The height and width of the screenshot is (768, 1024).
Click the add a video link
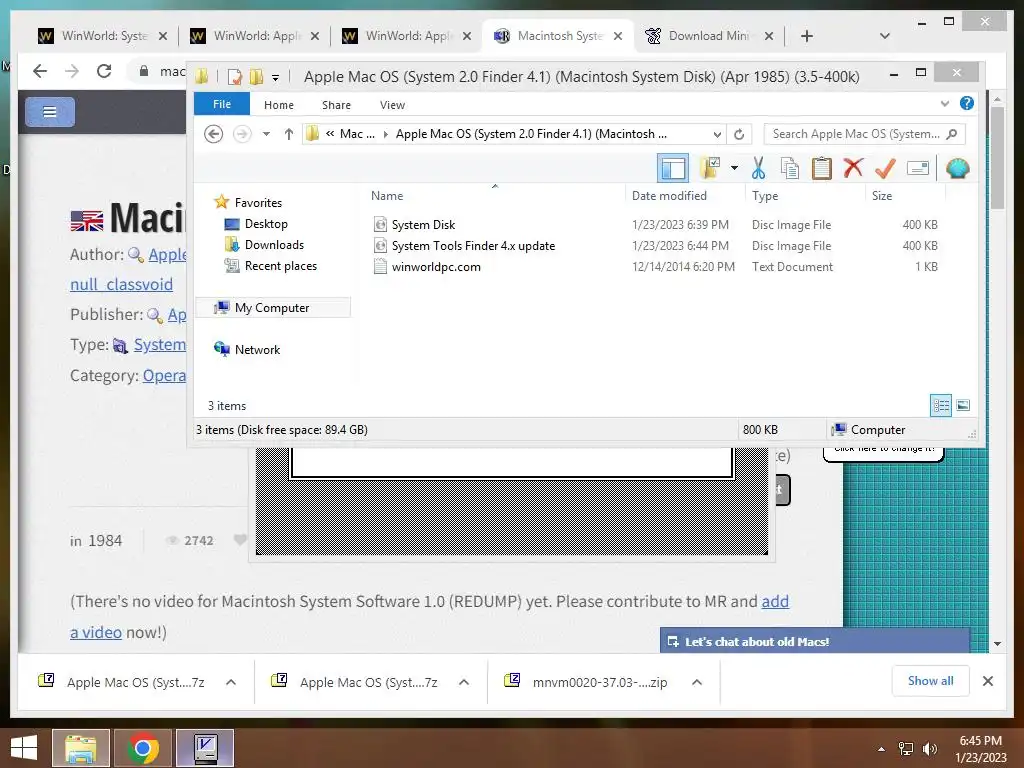[775, 601]
